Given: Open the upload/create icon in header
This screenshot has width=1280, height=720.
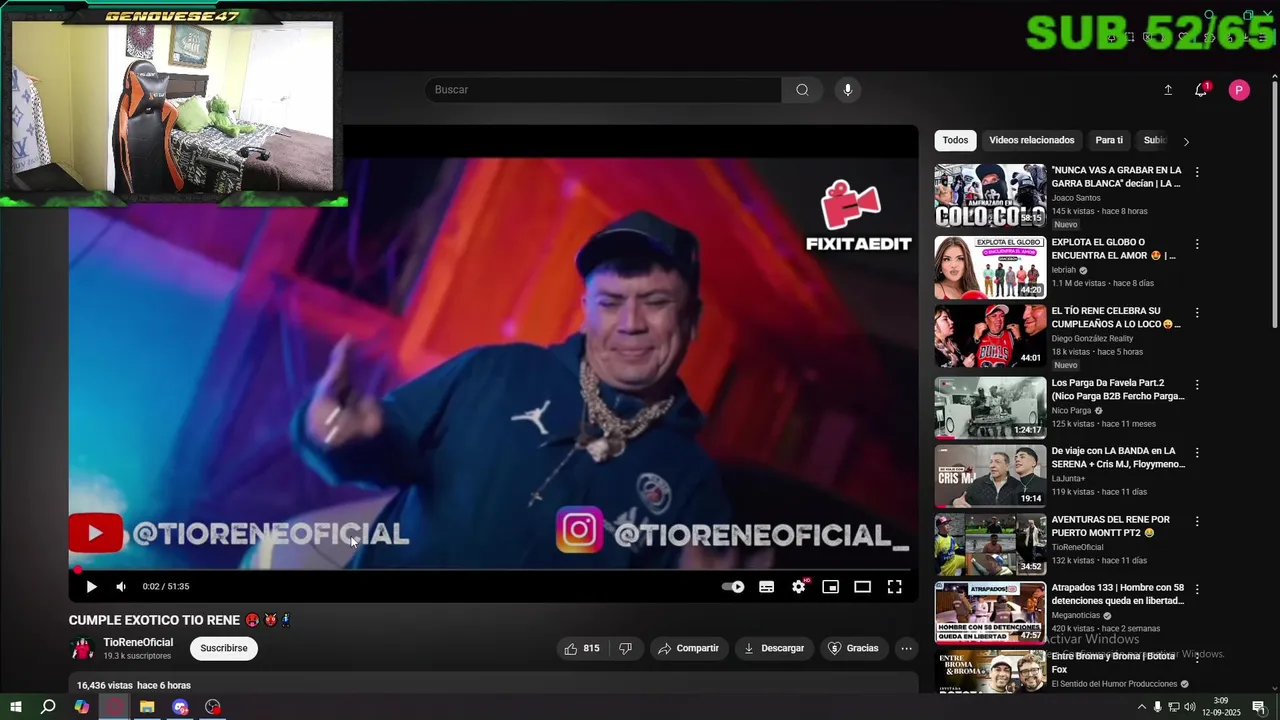Looking at the screenshot, I should tap(1167, 90).
